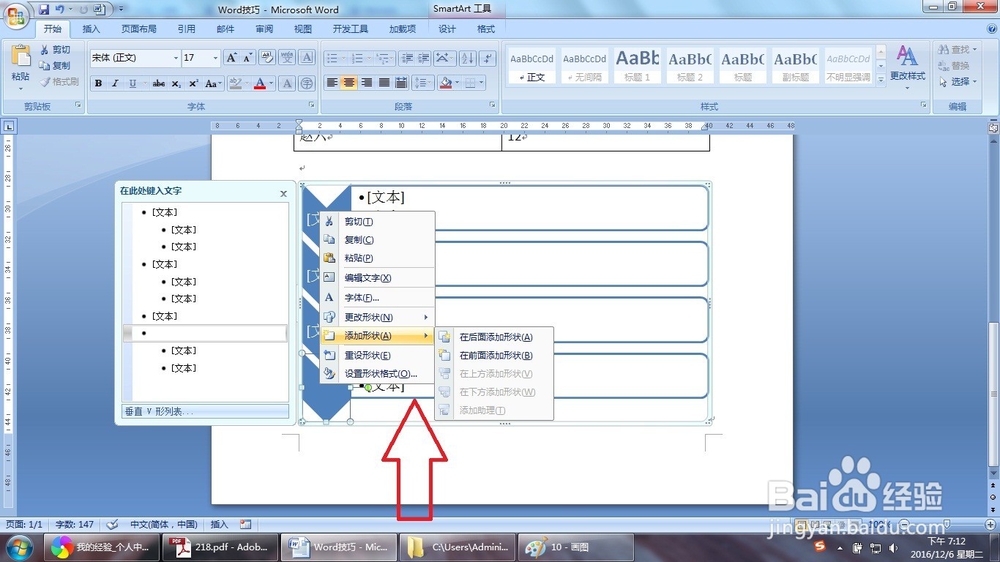Click the shading paint bucket color

coord(446,83)
